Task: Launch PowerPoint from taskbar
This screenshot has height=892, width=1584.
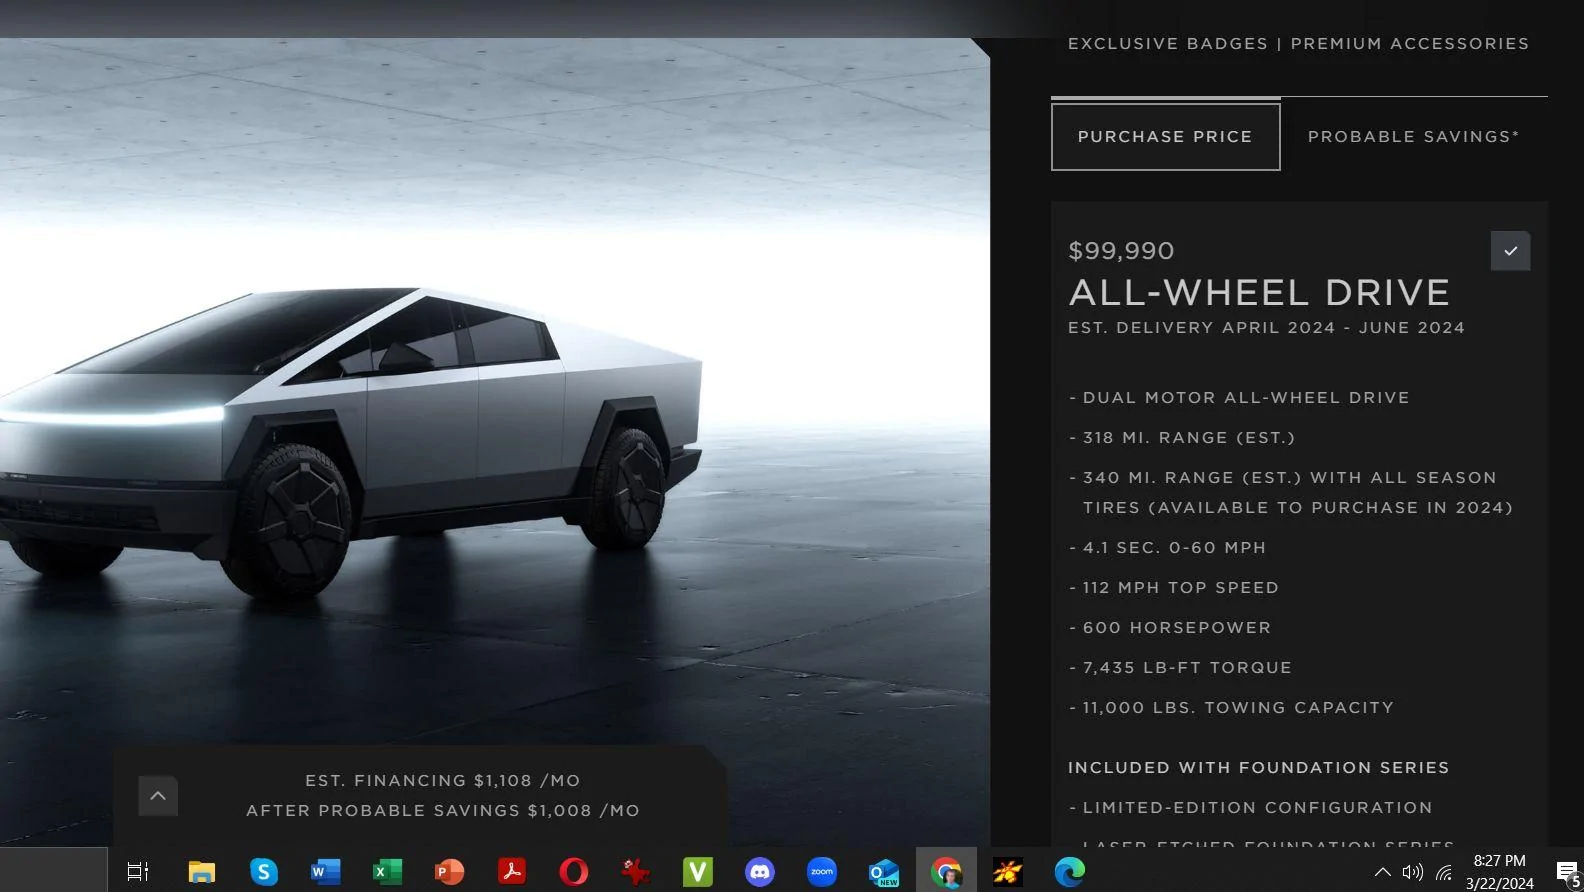Action: point(450,872)
